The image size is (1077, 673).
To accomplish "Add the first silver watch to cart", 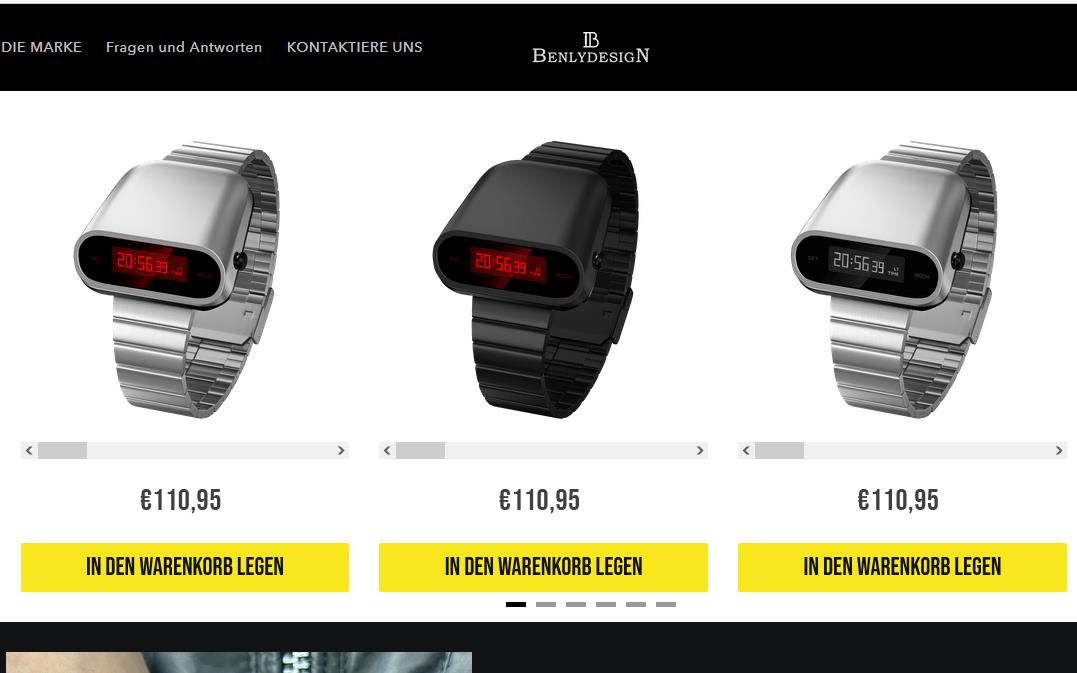I will [185, 567].
